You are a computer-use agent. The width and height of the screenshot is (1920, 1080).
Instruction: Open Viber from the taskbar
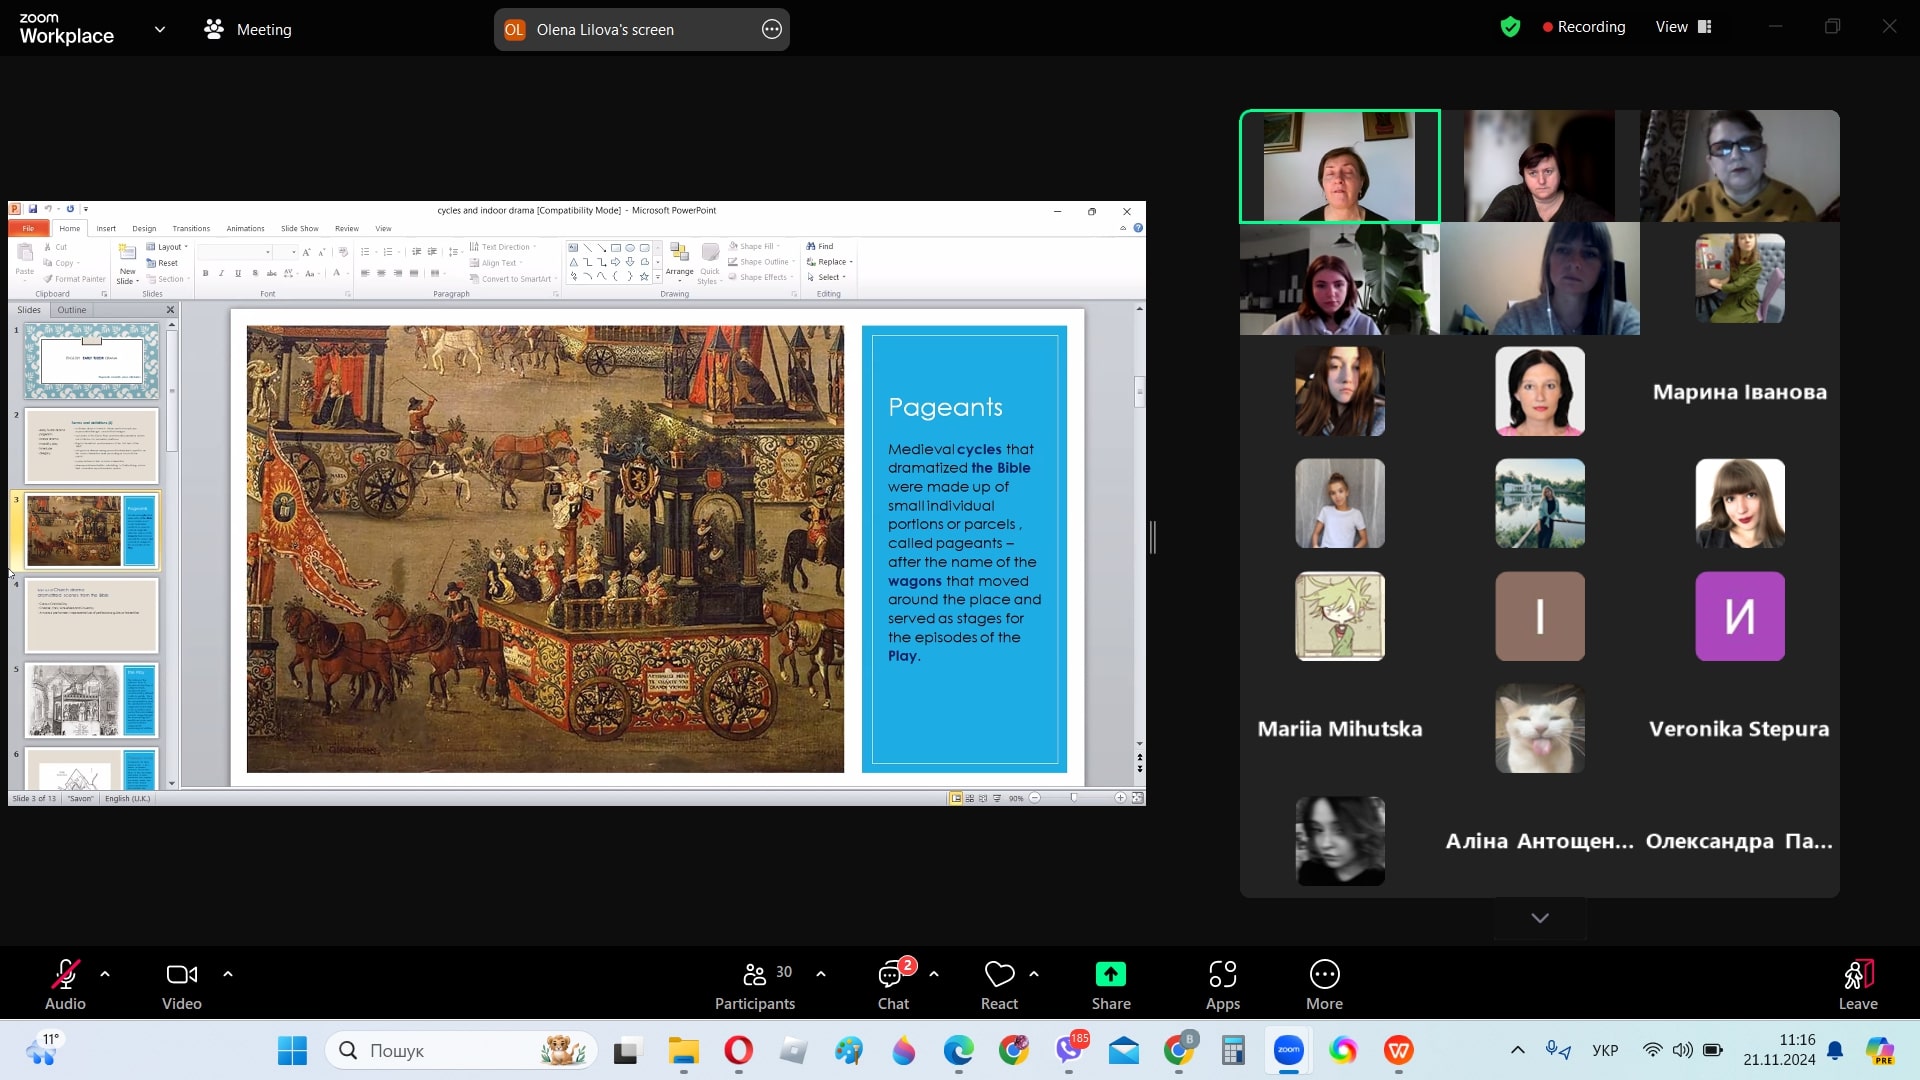tap(1069, 1050)
